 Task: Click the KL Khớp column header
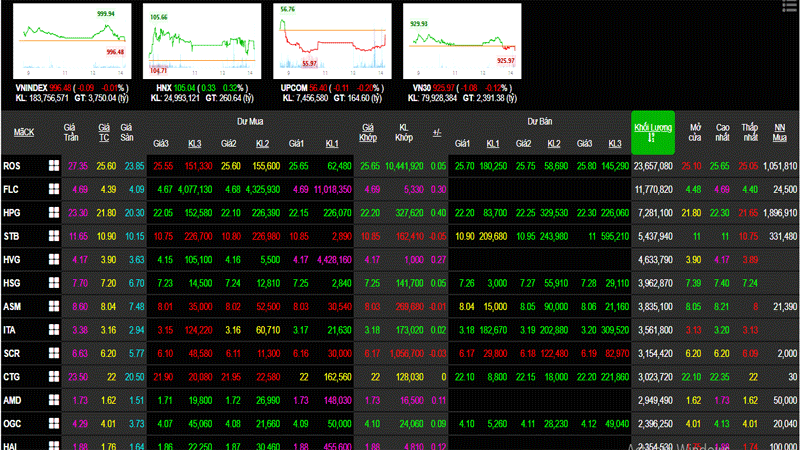[x=404, y=133]
